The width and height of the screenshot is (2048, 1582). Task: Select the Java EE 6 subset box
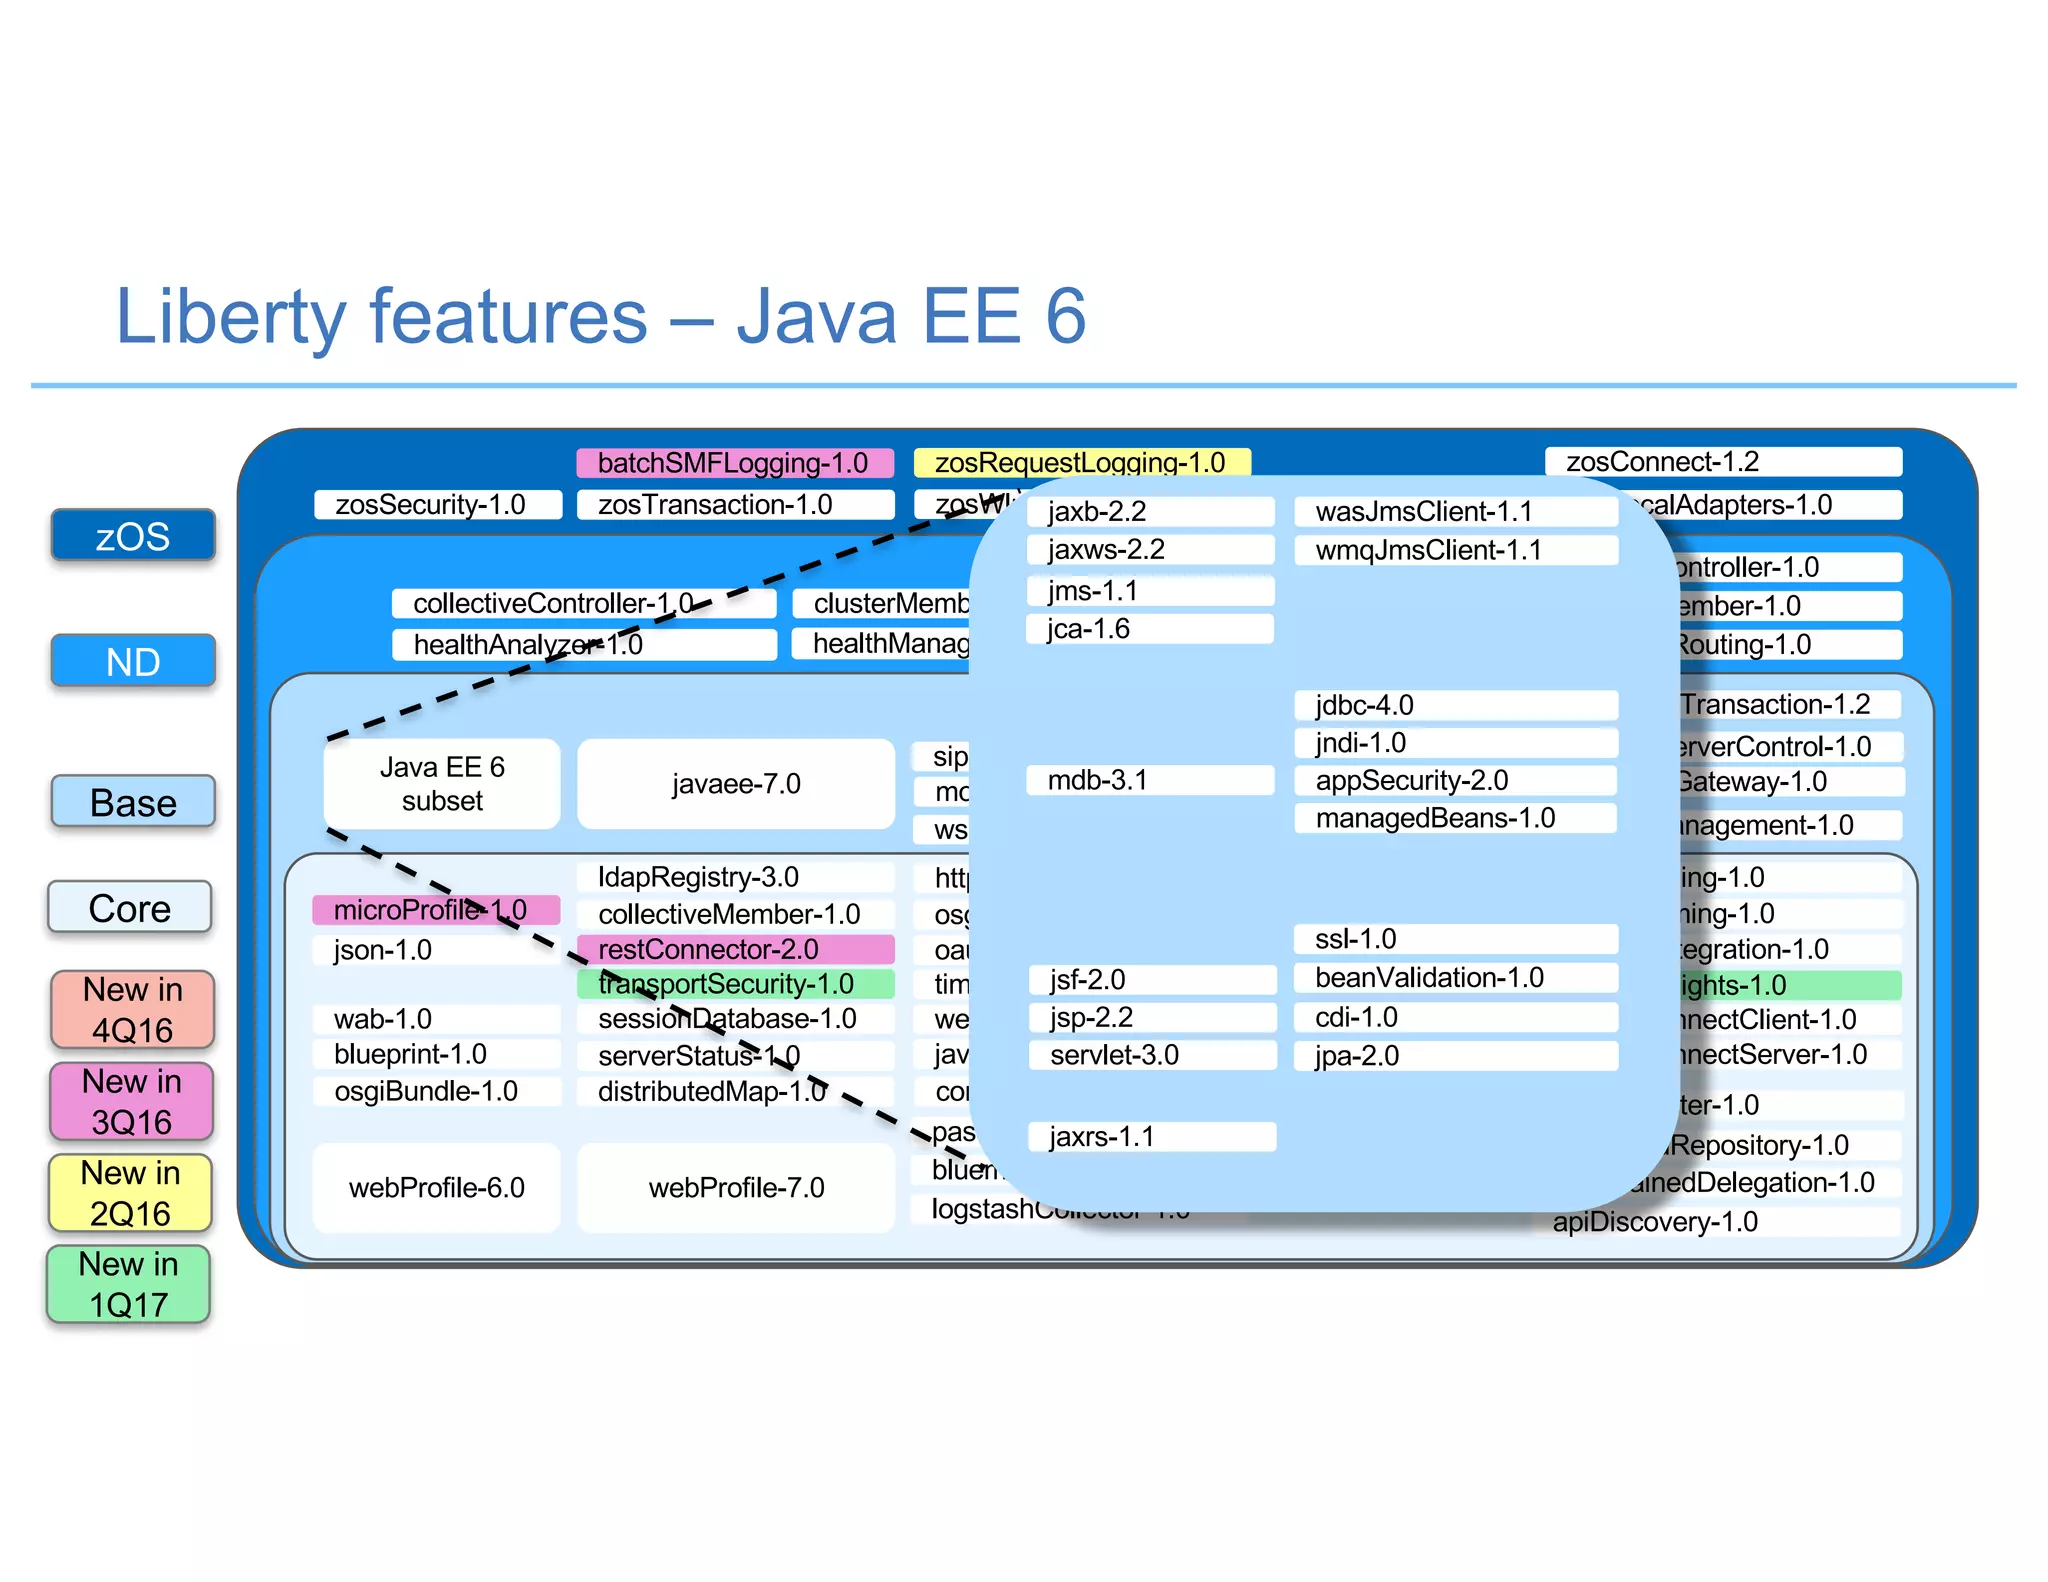pyautogui.click(x=442, y=784)
